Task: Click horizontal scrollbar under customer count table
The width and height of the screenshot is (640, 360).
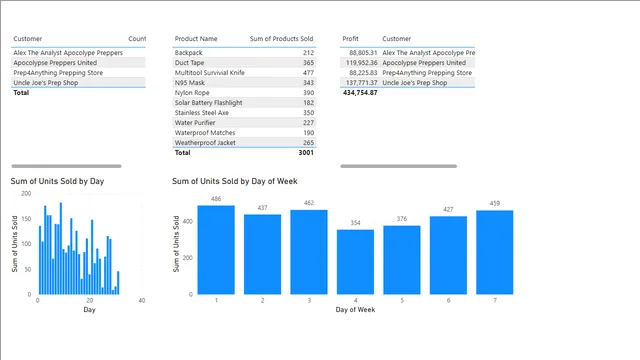Action: pos(67,166)
